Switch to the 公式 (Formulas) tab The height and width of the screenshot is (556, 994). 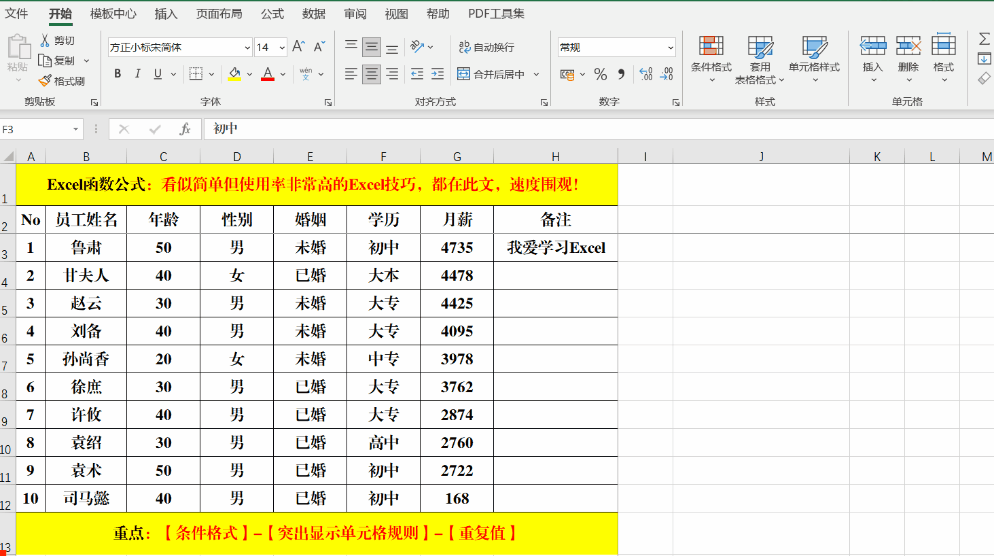[x=272, y=13]
